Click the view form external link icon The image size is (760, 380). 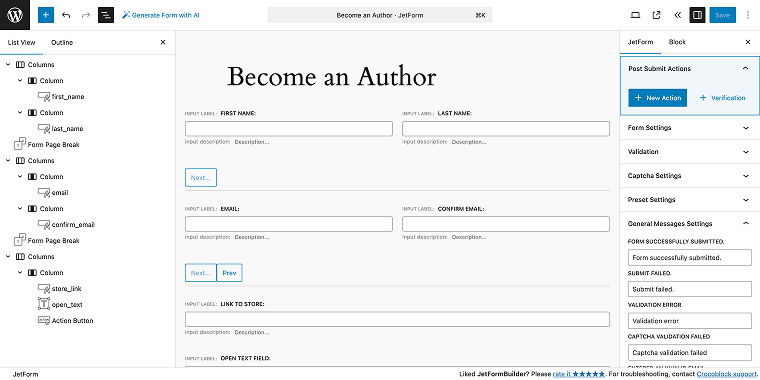tap(656, 15)
